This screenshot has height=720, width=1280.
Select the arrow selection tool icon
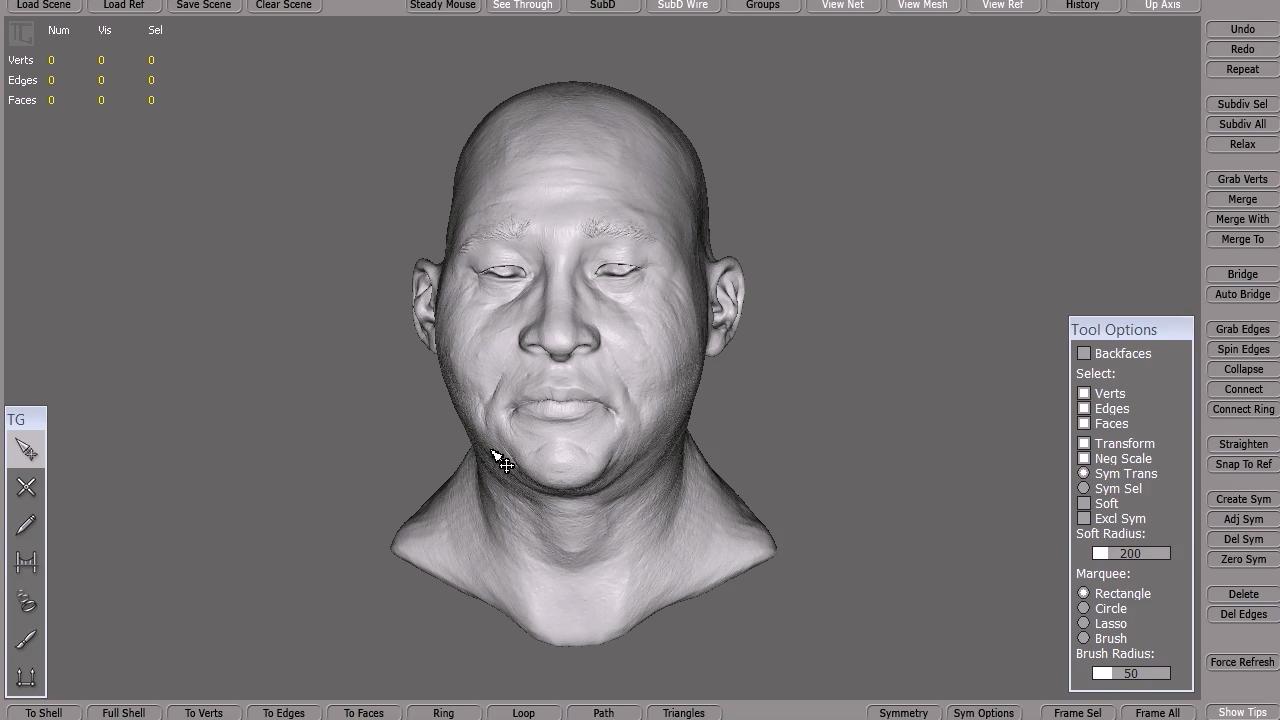[26, 451]
